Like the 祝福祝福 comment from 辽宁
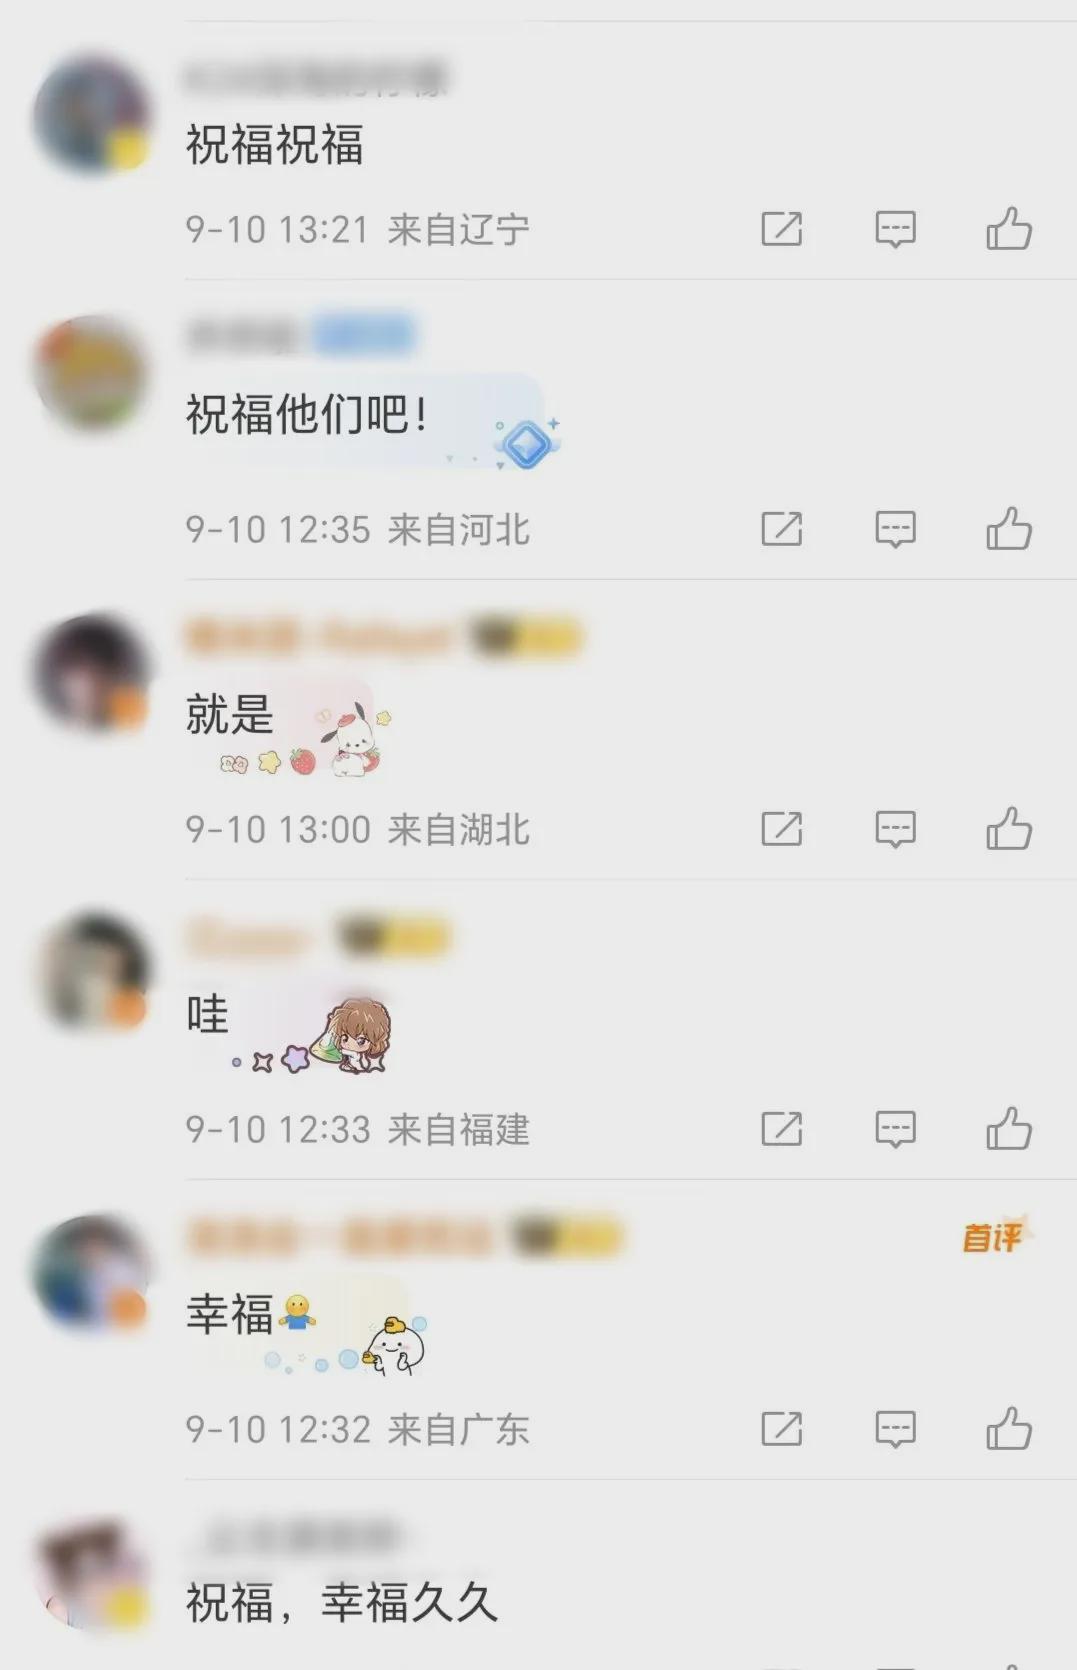 pyautogui.click(x=1008, y=229)
